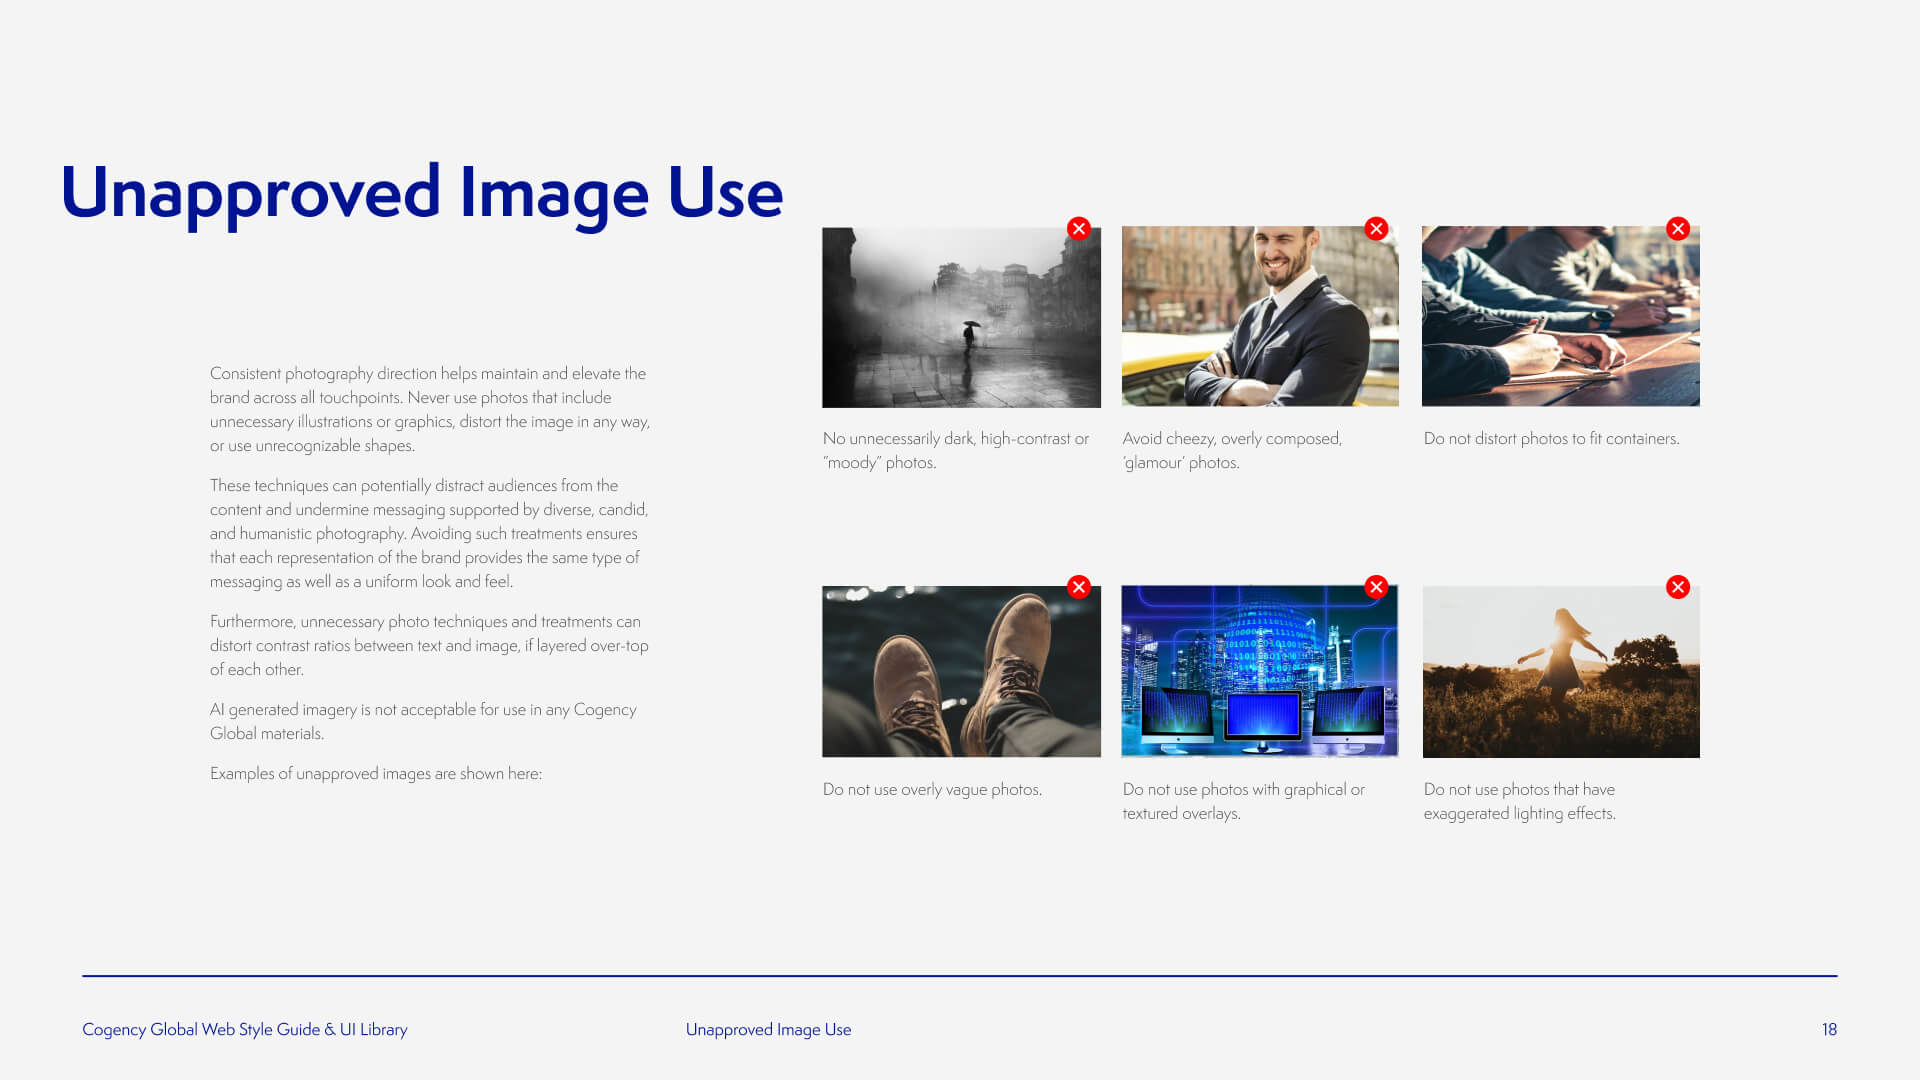Click the line 'Examples of unapproved images are shown here:'
Viewport: 1920px width, 1080px height.
pyautogui.click(x=376, y=773)
